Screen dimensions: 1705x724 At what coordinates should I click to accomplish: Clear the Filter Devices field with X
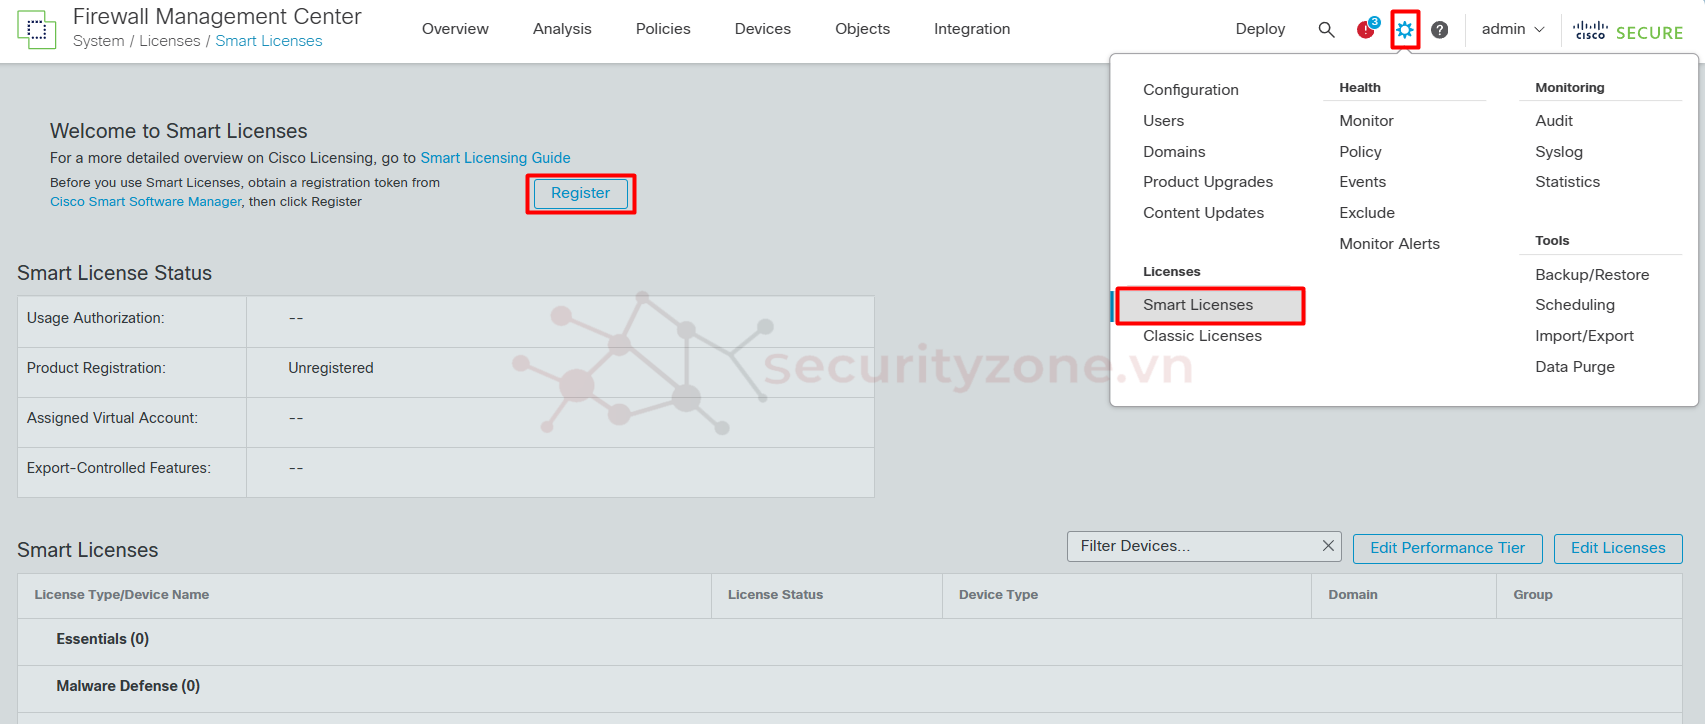coord(1328,546)
